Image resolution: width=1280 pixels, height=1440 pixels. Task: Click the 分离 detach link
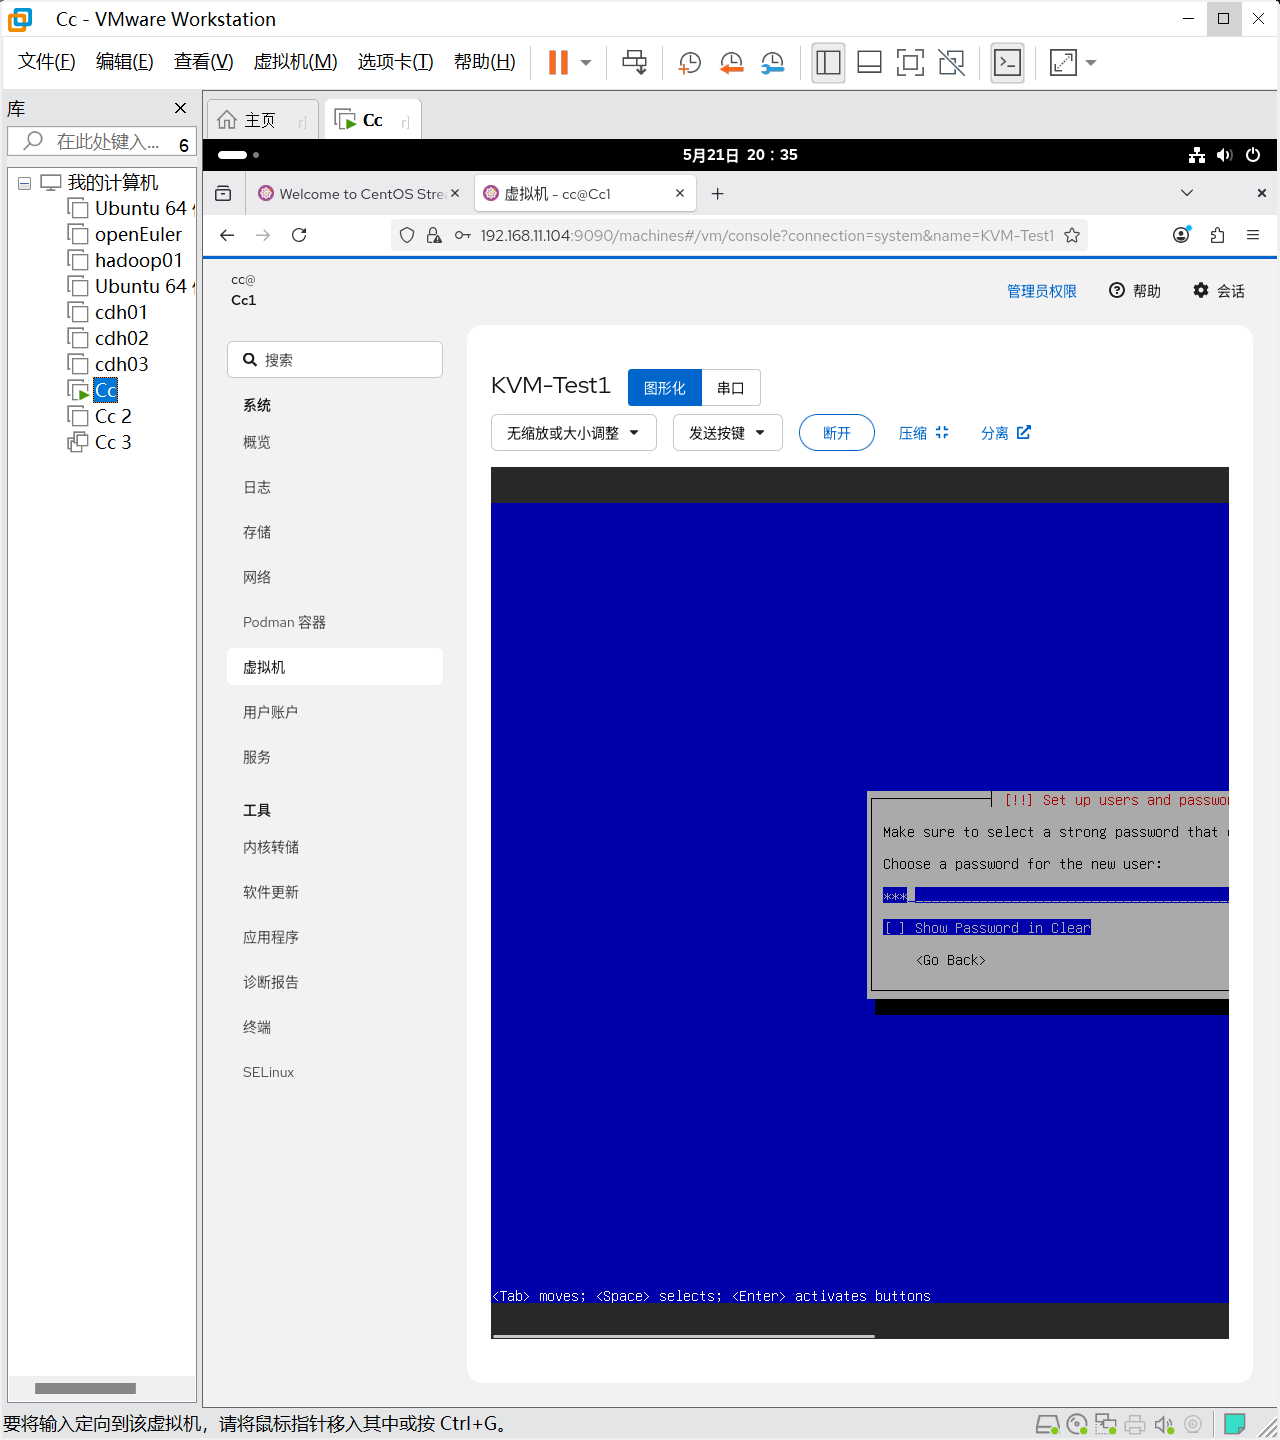(x=1005, y=433)
